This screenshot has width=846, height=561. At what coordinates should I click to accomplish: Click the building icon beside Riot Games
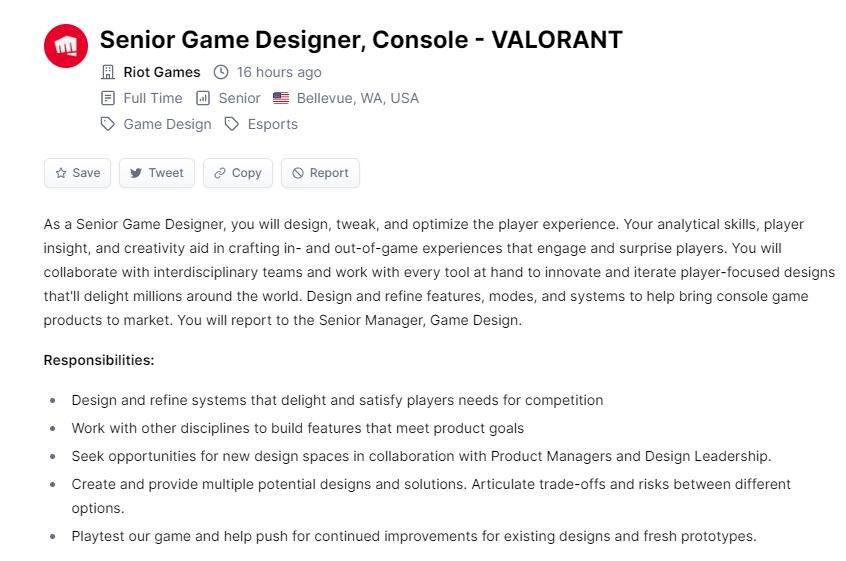(x=108, y=72)
